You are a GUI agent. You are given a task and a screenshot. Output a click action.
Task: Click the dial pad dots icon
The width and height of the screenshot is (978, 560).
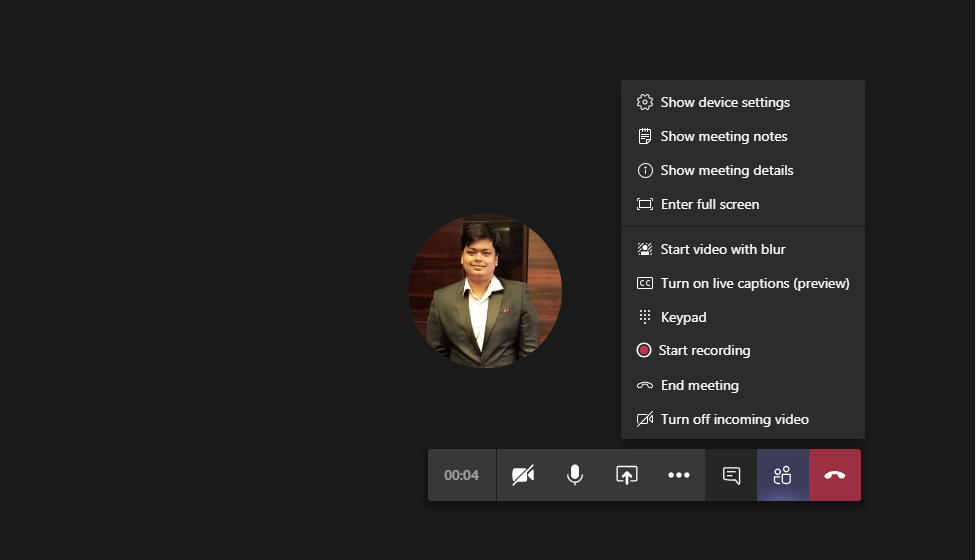pyautogui.click(x=644, y=317)
